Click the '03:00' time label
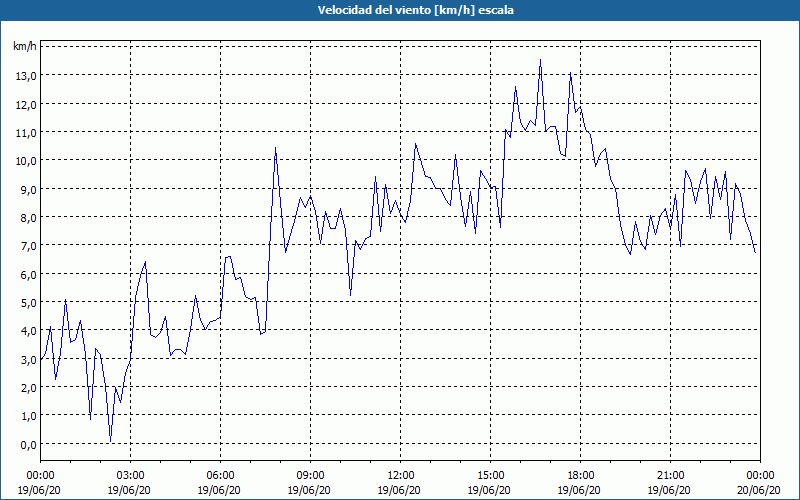Viewport: 800px width, 500px height. click(130, 476)
